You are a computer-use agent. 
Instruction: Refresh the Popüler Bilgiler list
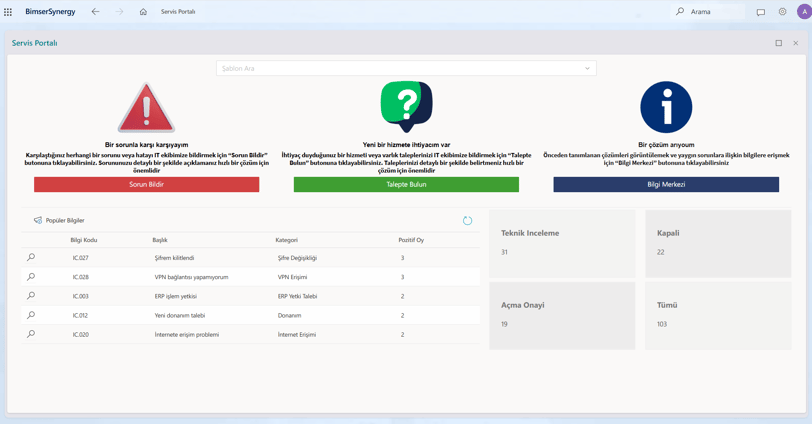click(x=467, y=221)
